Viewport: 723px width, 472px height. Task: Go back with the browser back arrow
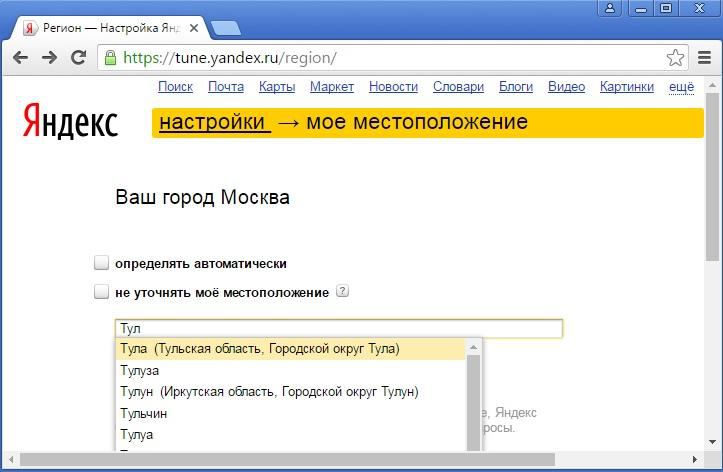coord(20,58)
